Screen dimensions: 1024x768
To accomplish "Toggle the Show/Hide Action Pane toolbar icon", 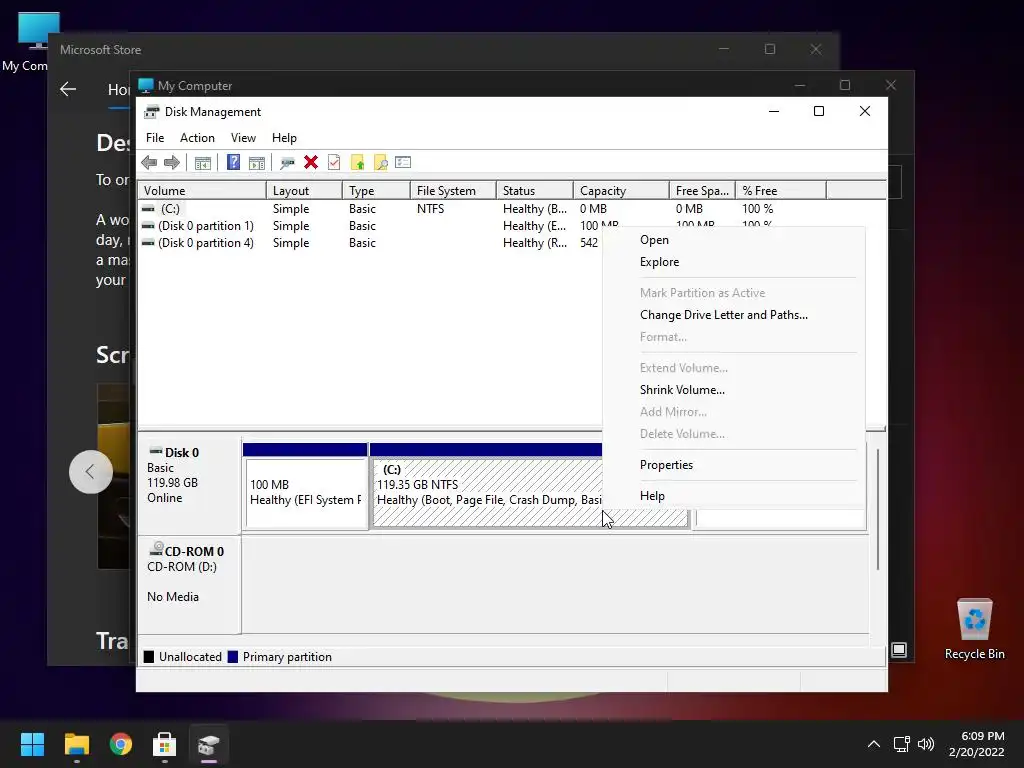I will (x=257, y=163).
